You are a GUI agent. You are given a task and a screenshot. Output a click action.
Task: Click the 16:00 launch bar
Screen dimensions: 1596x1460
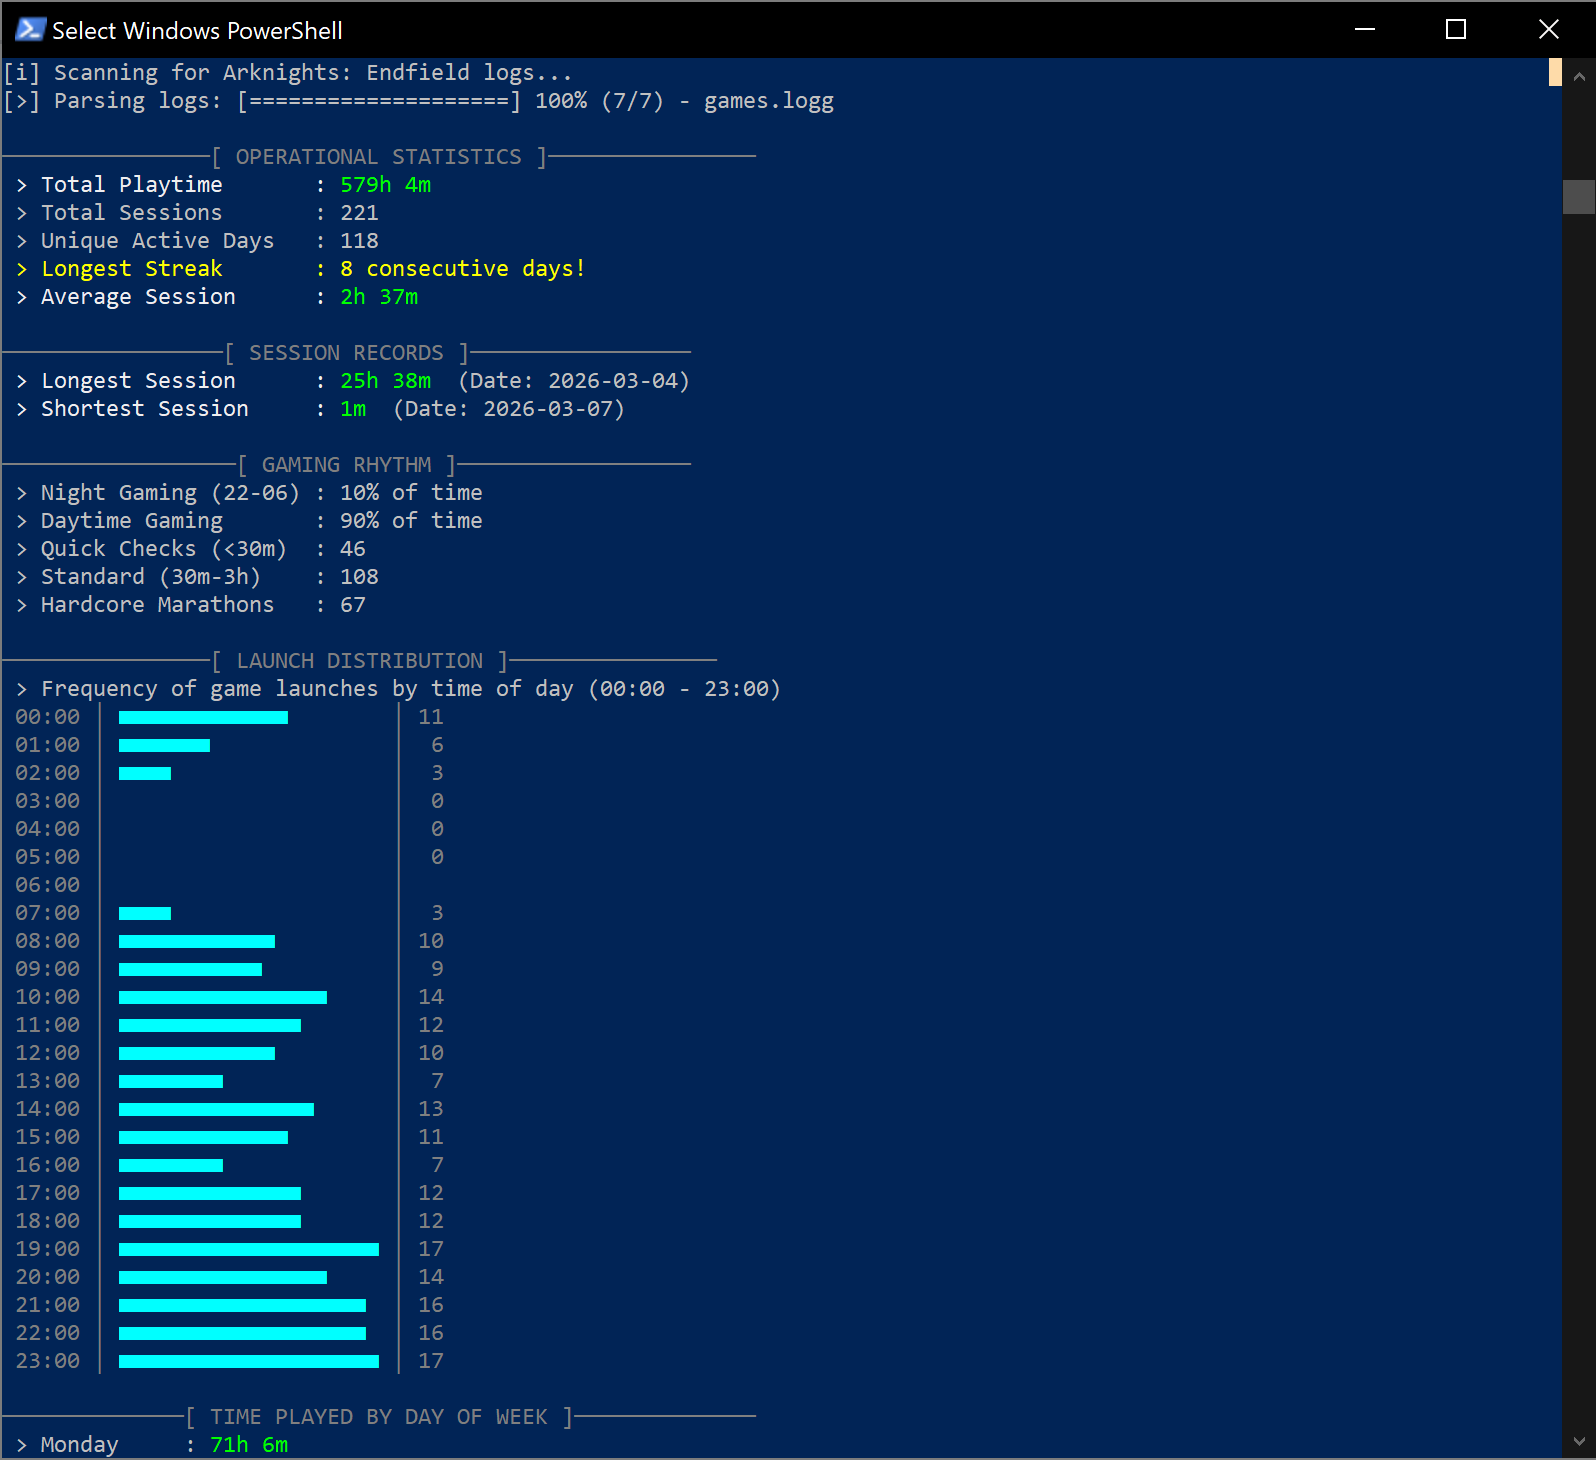point(171,1165)
